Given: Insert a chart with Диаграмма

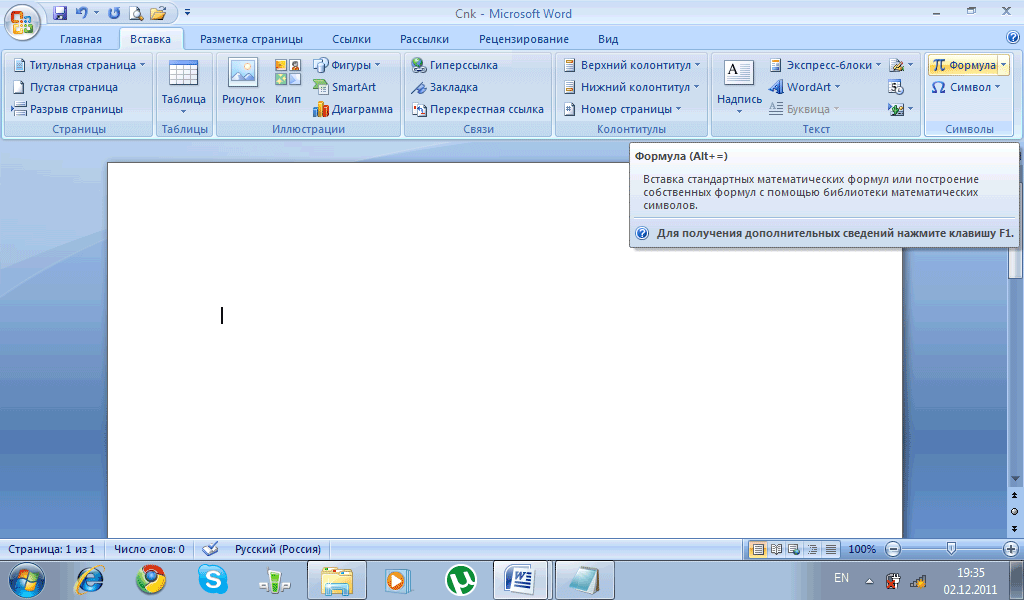Looking at the screenshot, I should pos(353,109).
